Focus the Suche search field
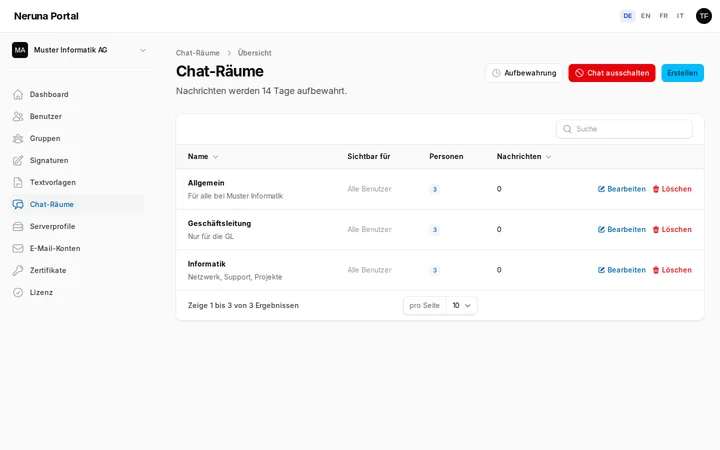This screenshot has height=450, width=720. click(624, 129)
